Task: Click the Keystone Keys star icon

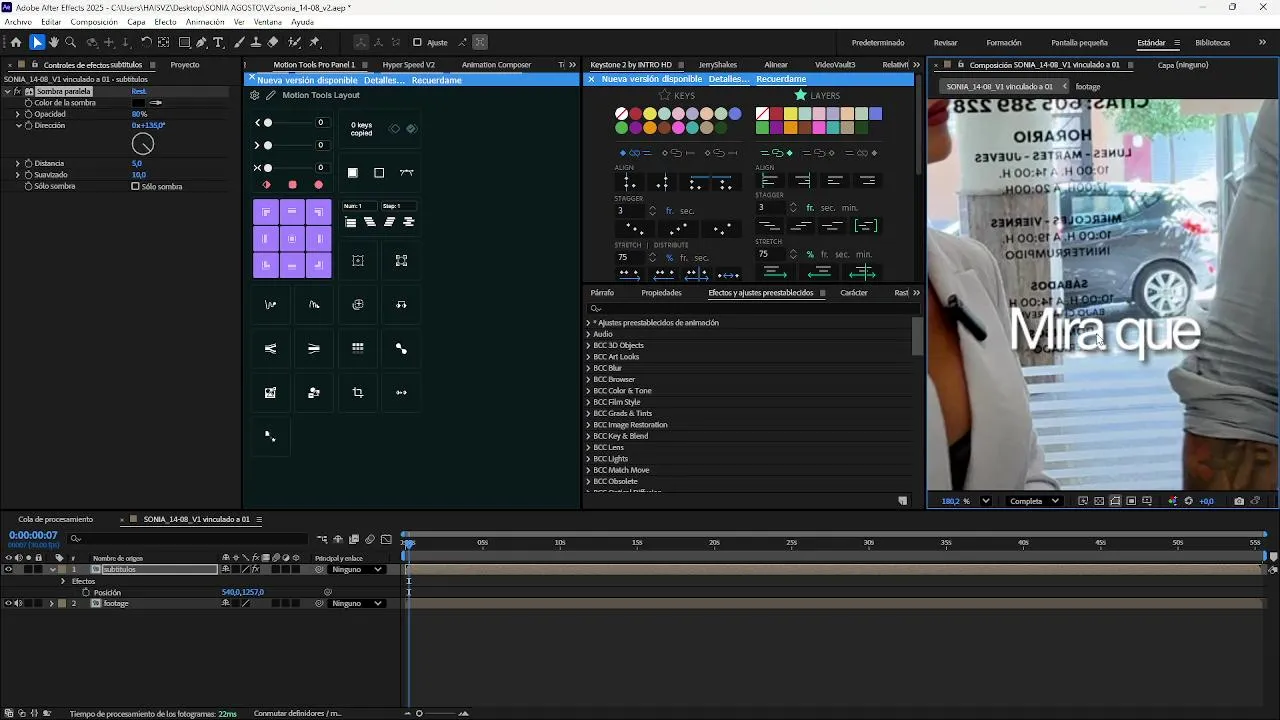Action: click(x=664, y=95)
